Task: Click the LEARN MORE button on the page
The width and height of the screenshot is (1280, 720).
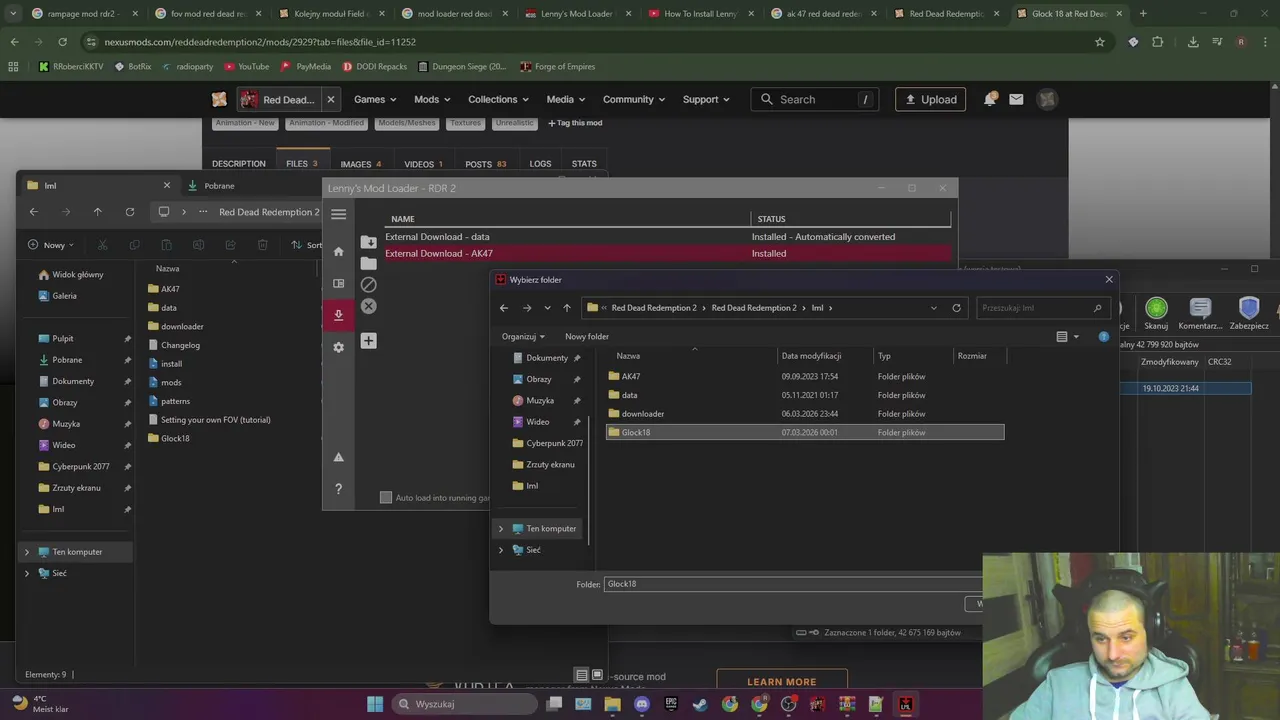Action: pos(782,682)
